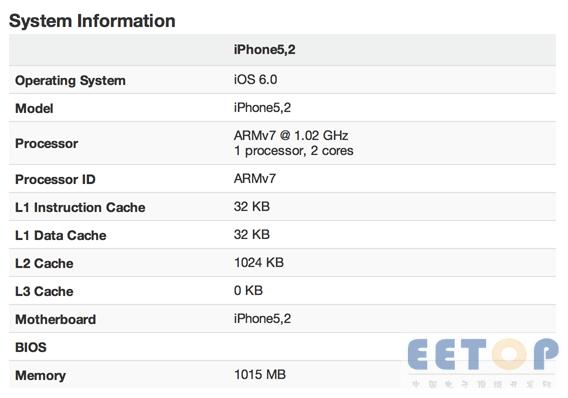This screenshot has height=398, width=568.
Task: Click the L1 Data Cache label
Action: [60, 235]
